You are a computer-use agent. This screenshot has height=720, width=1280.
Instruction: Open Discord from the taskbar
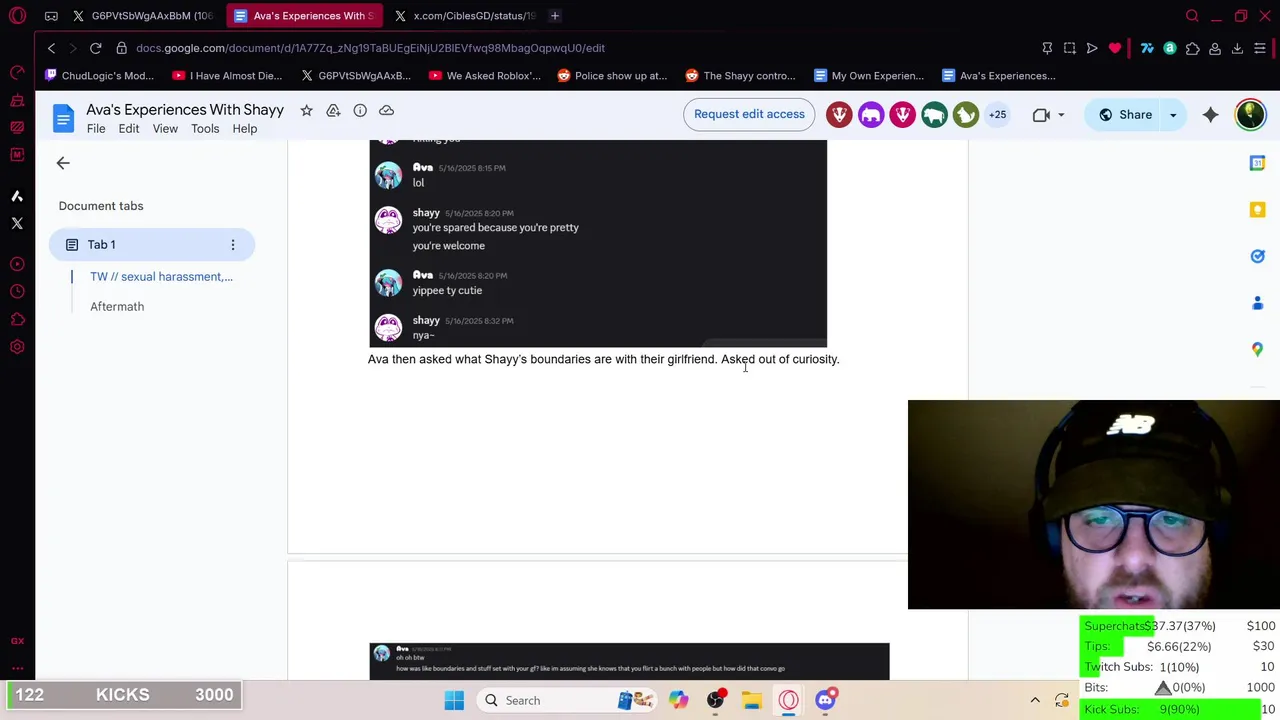point(826,701)
